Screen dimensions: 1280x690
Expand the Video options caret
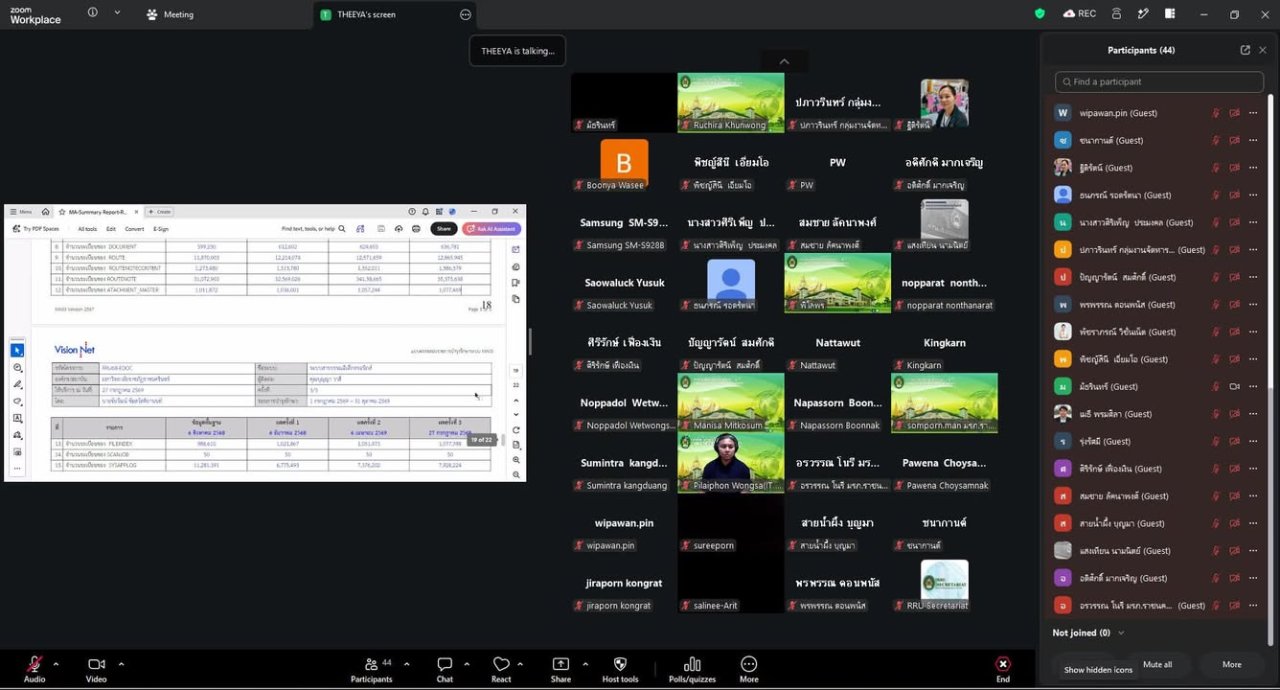(121, 663)
